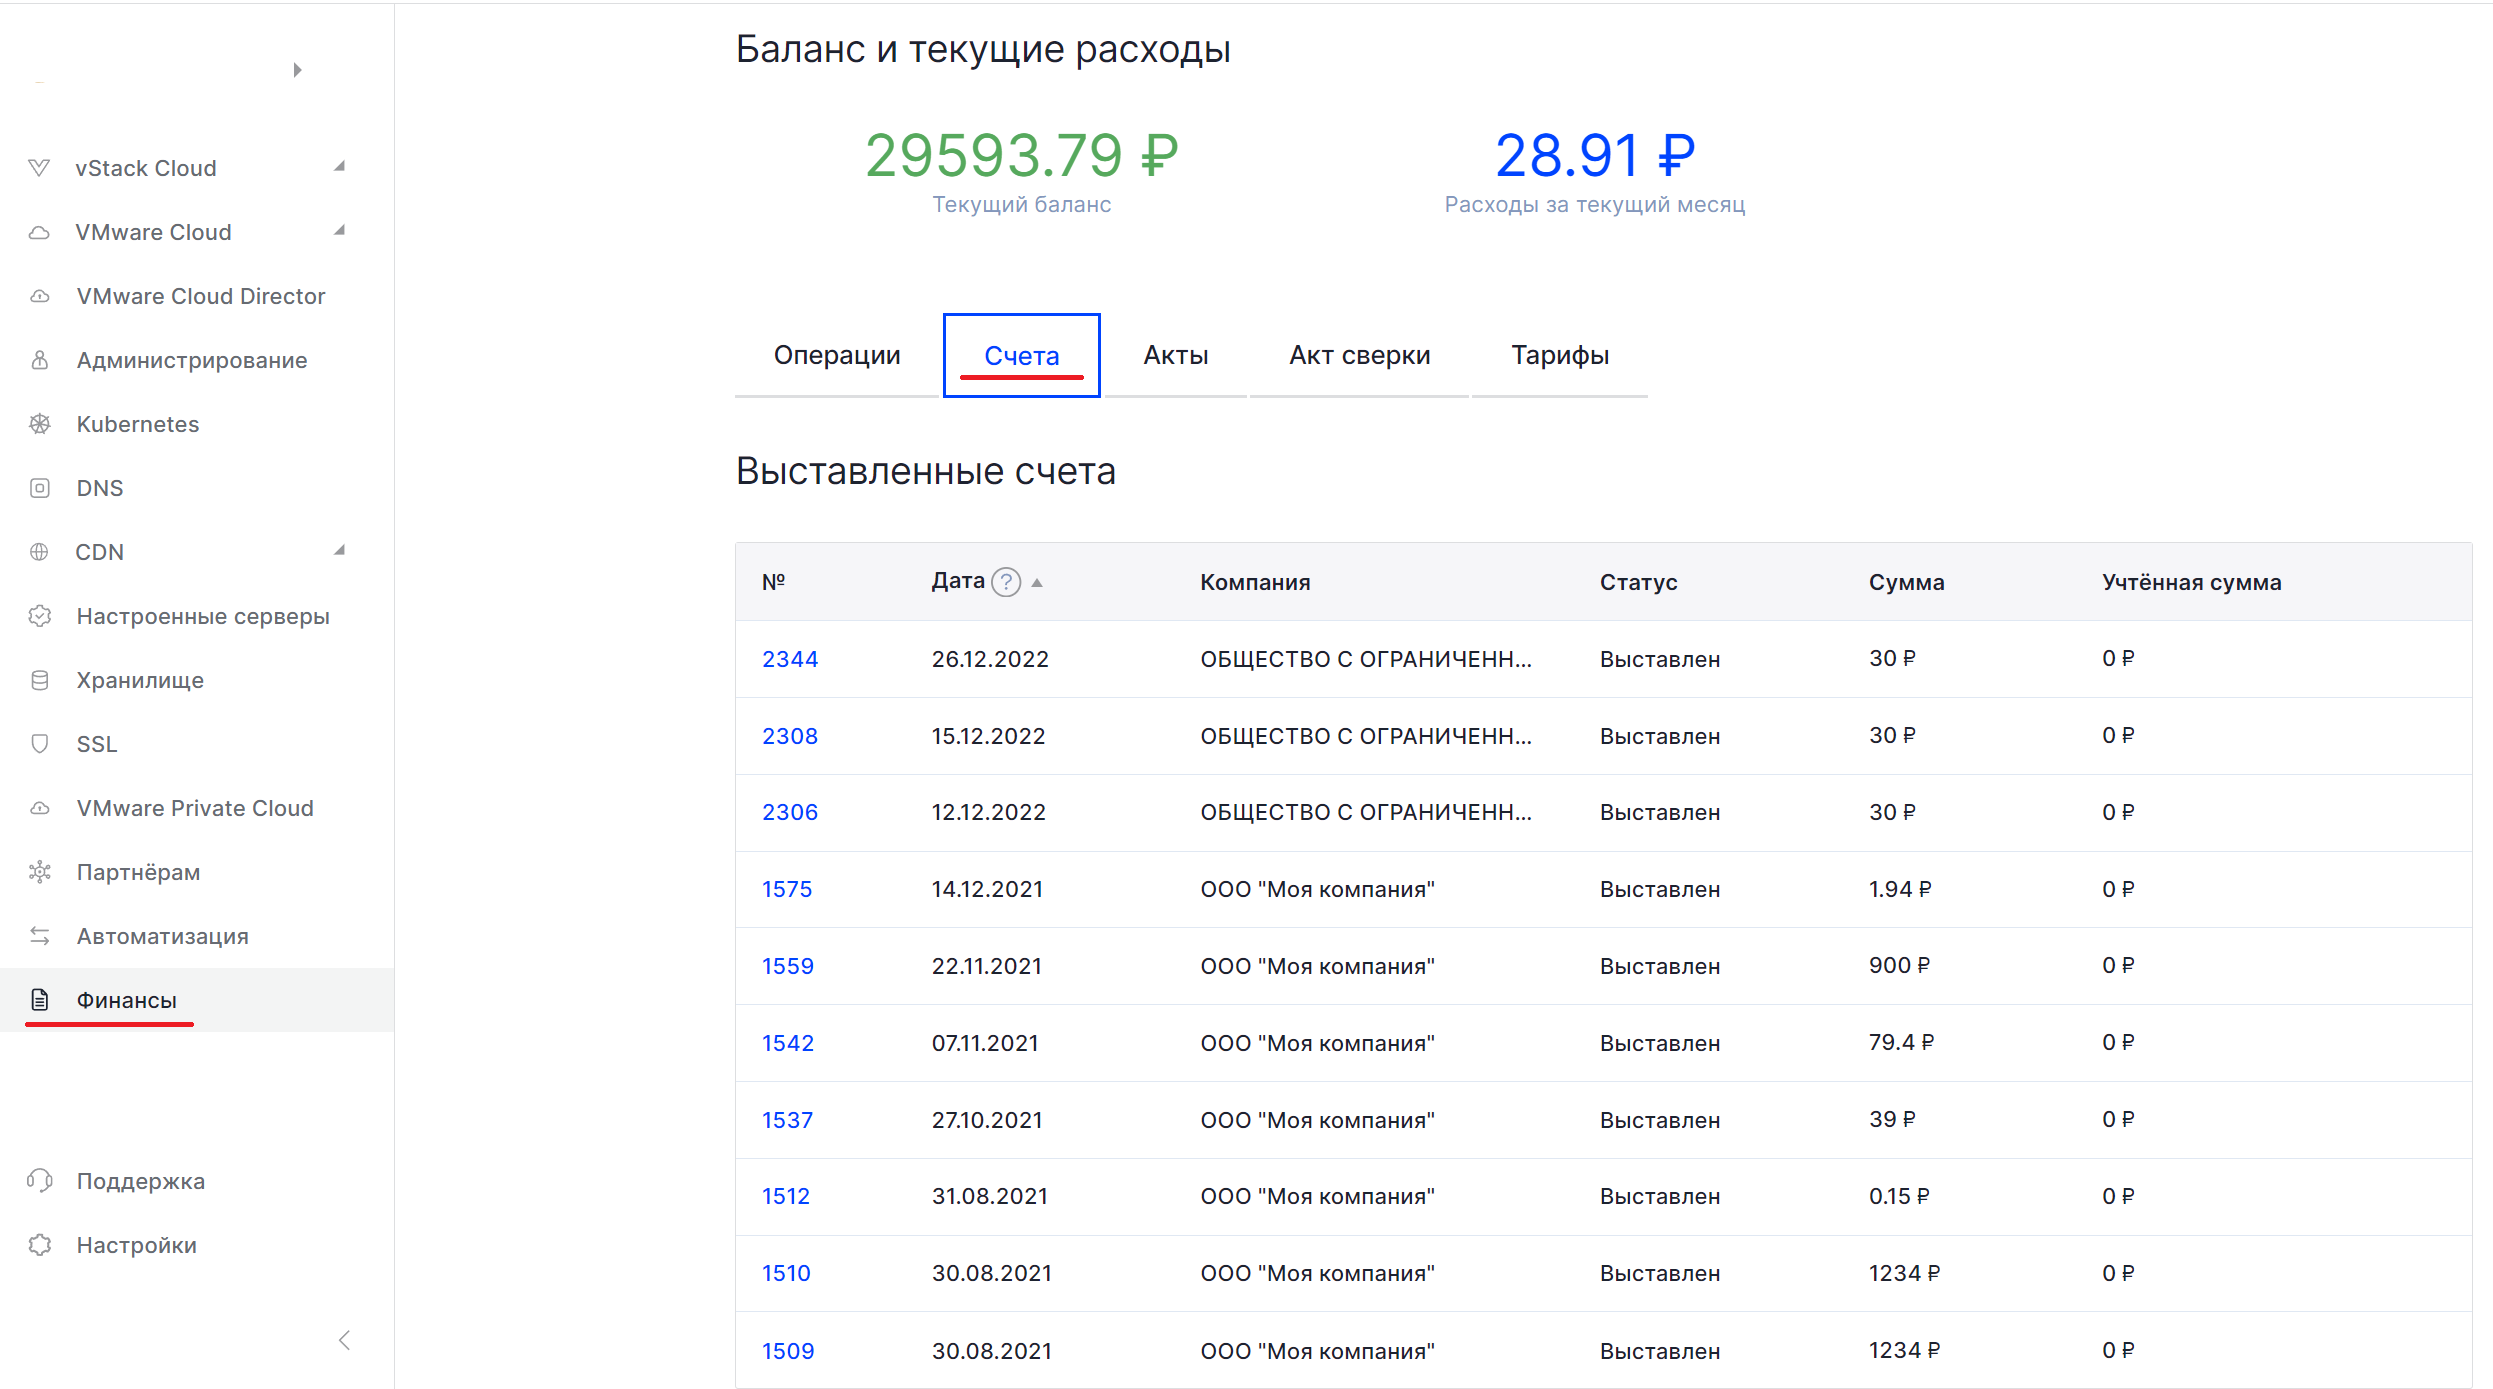The image size is (2493, 1389).
Task: Open invoice number 1509
Action: pos(788,1351)
